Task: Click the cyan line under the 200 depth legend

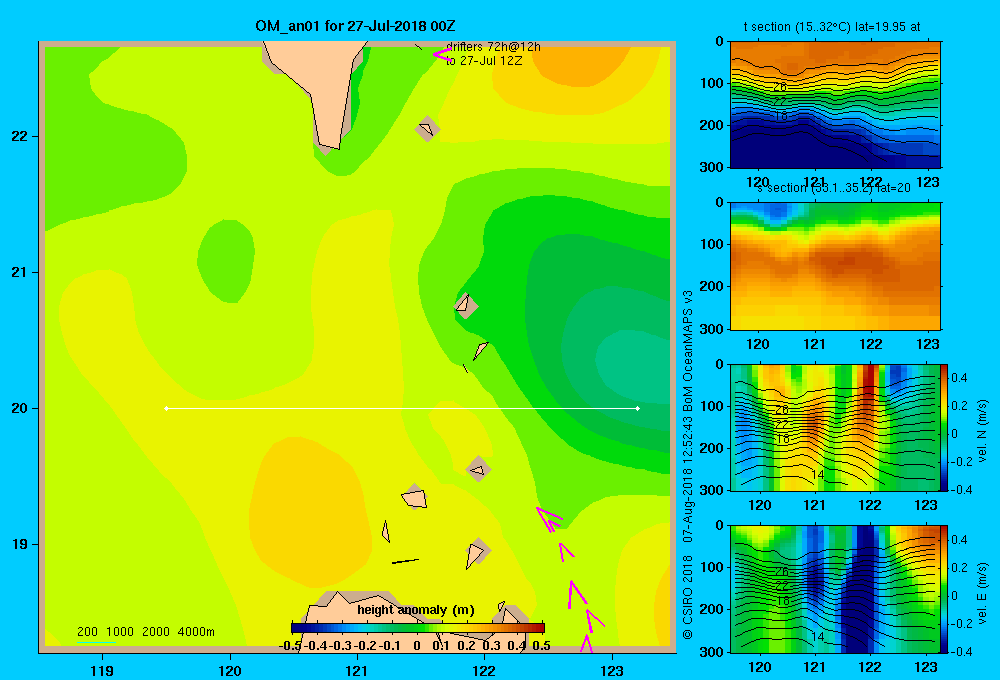Action: (x=96, y=642)
